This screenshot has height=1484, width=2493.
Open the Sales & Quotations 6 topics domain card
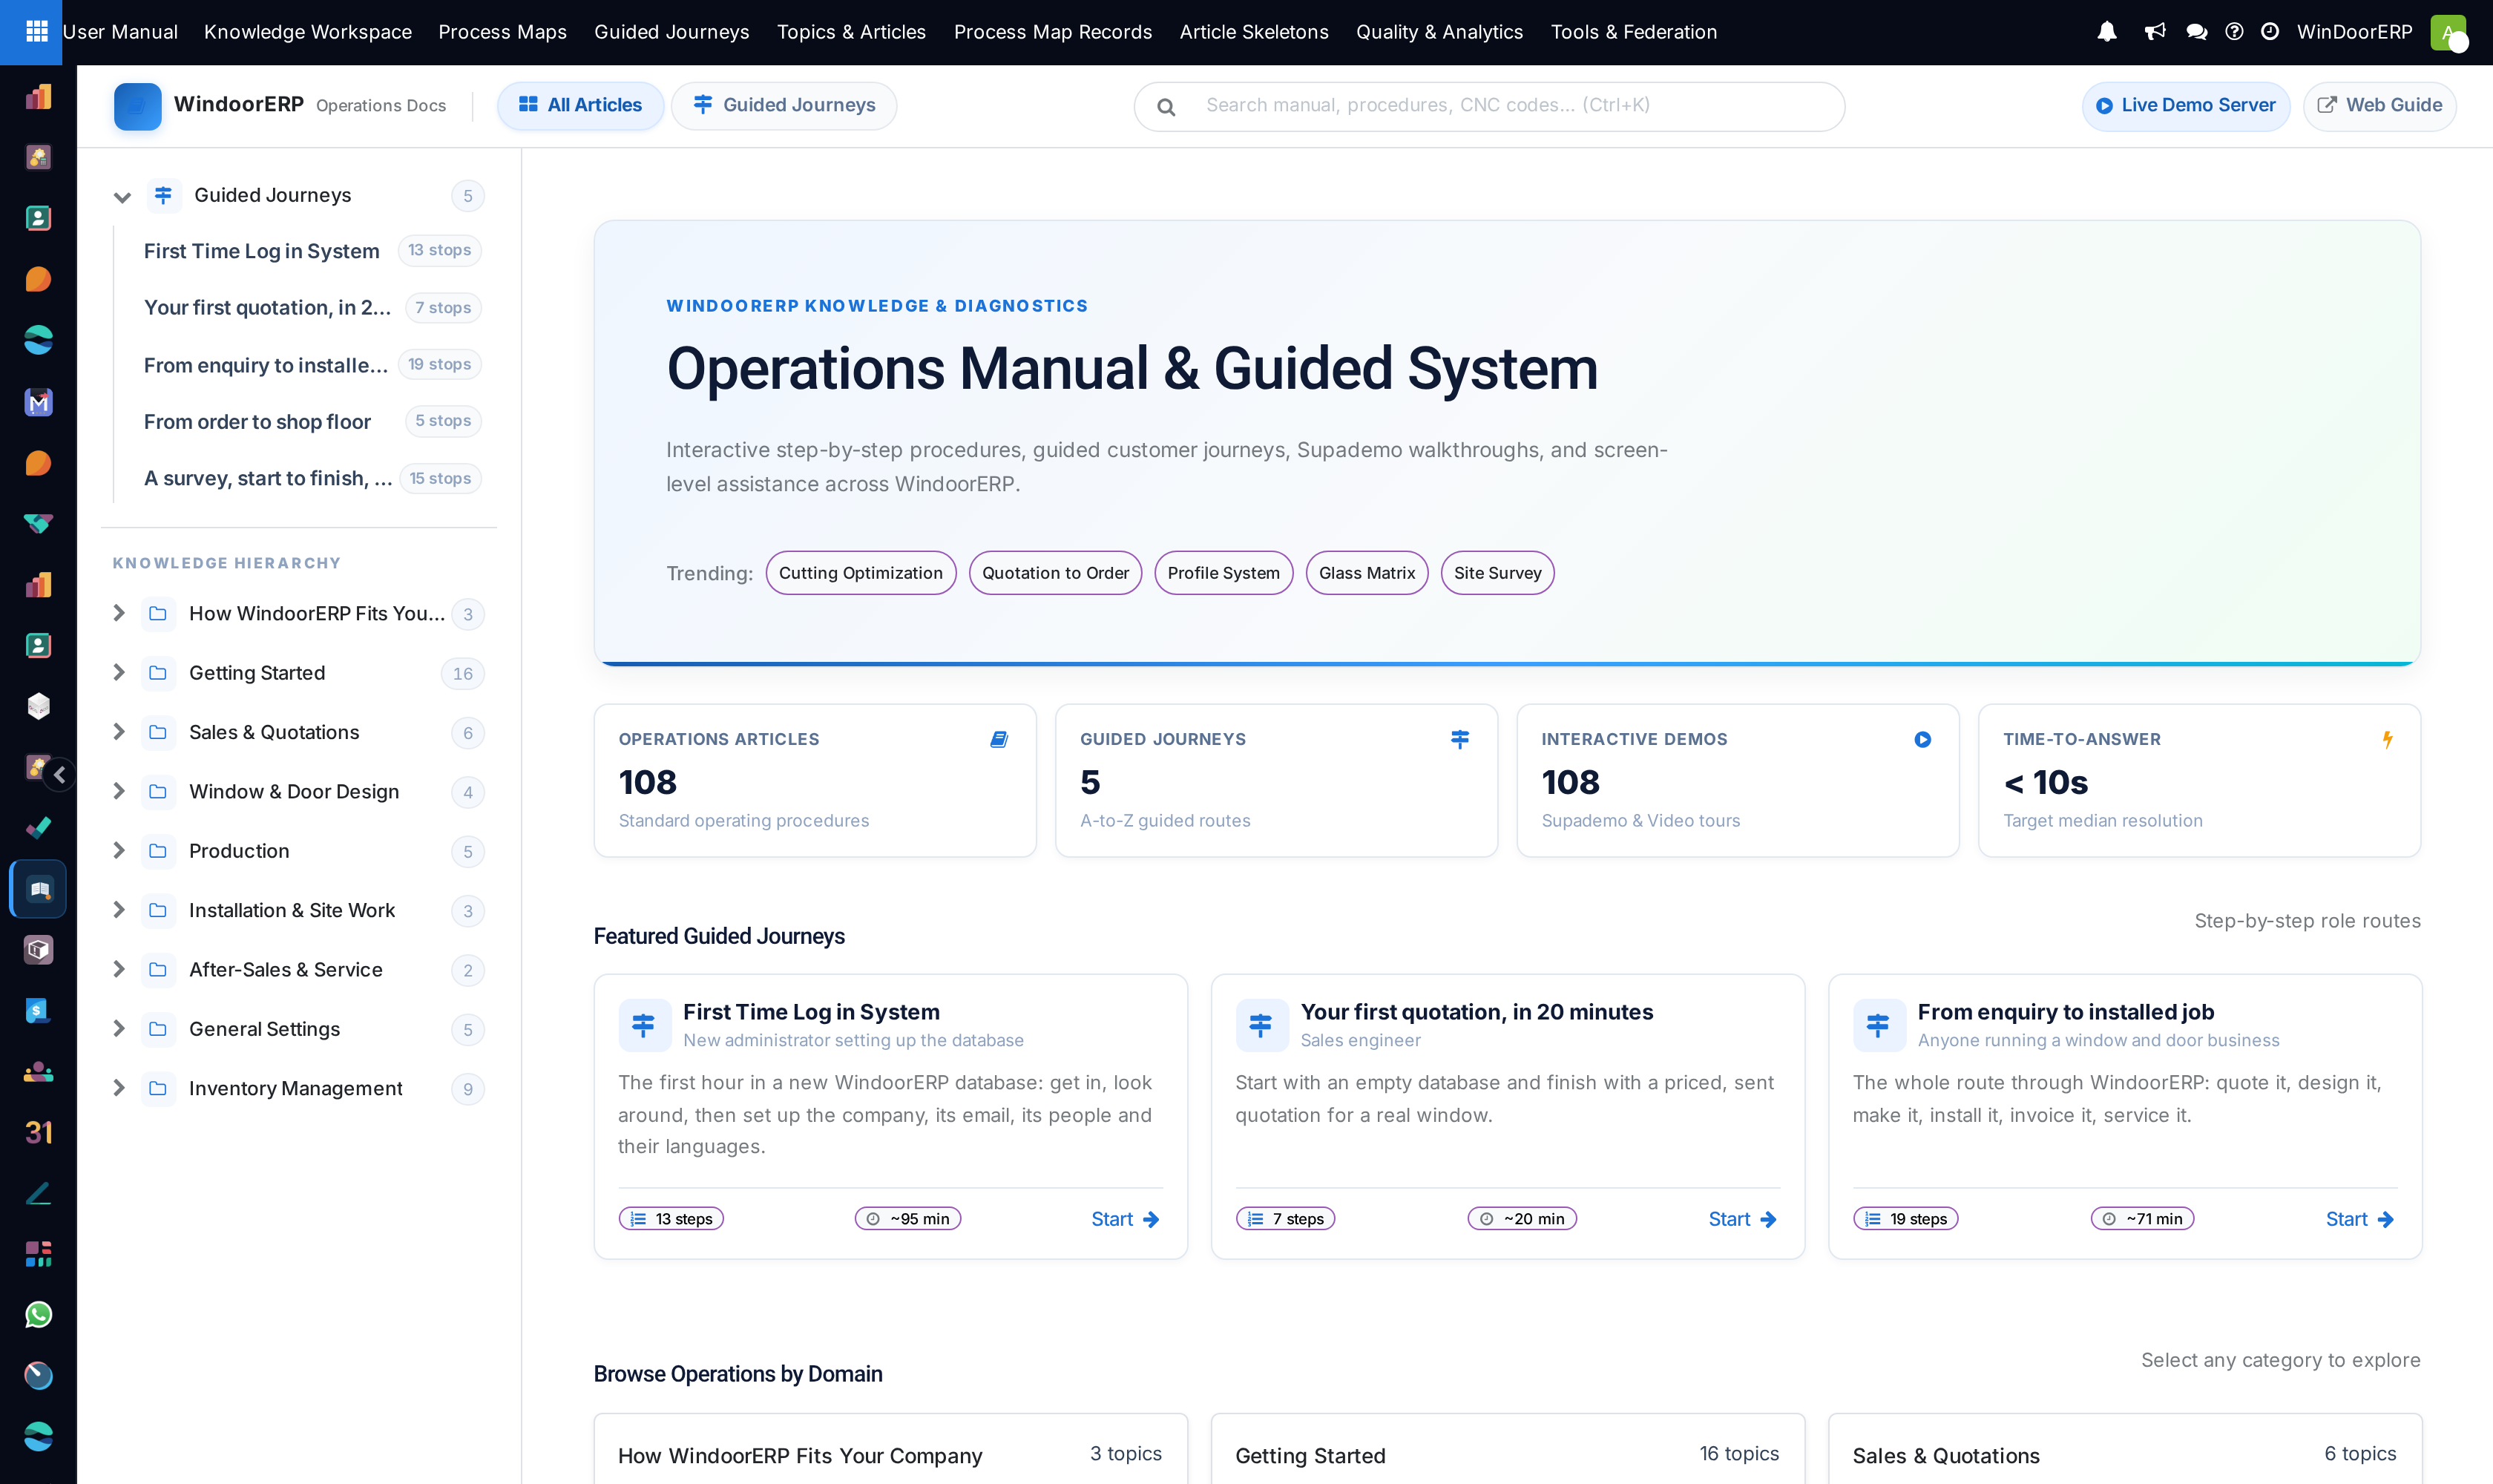[x=2124, y=1449]
